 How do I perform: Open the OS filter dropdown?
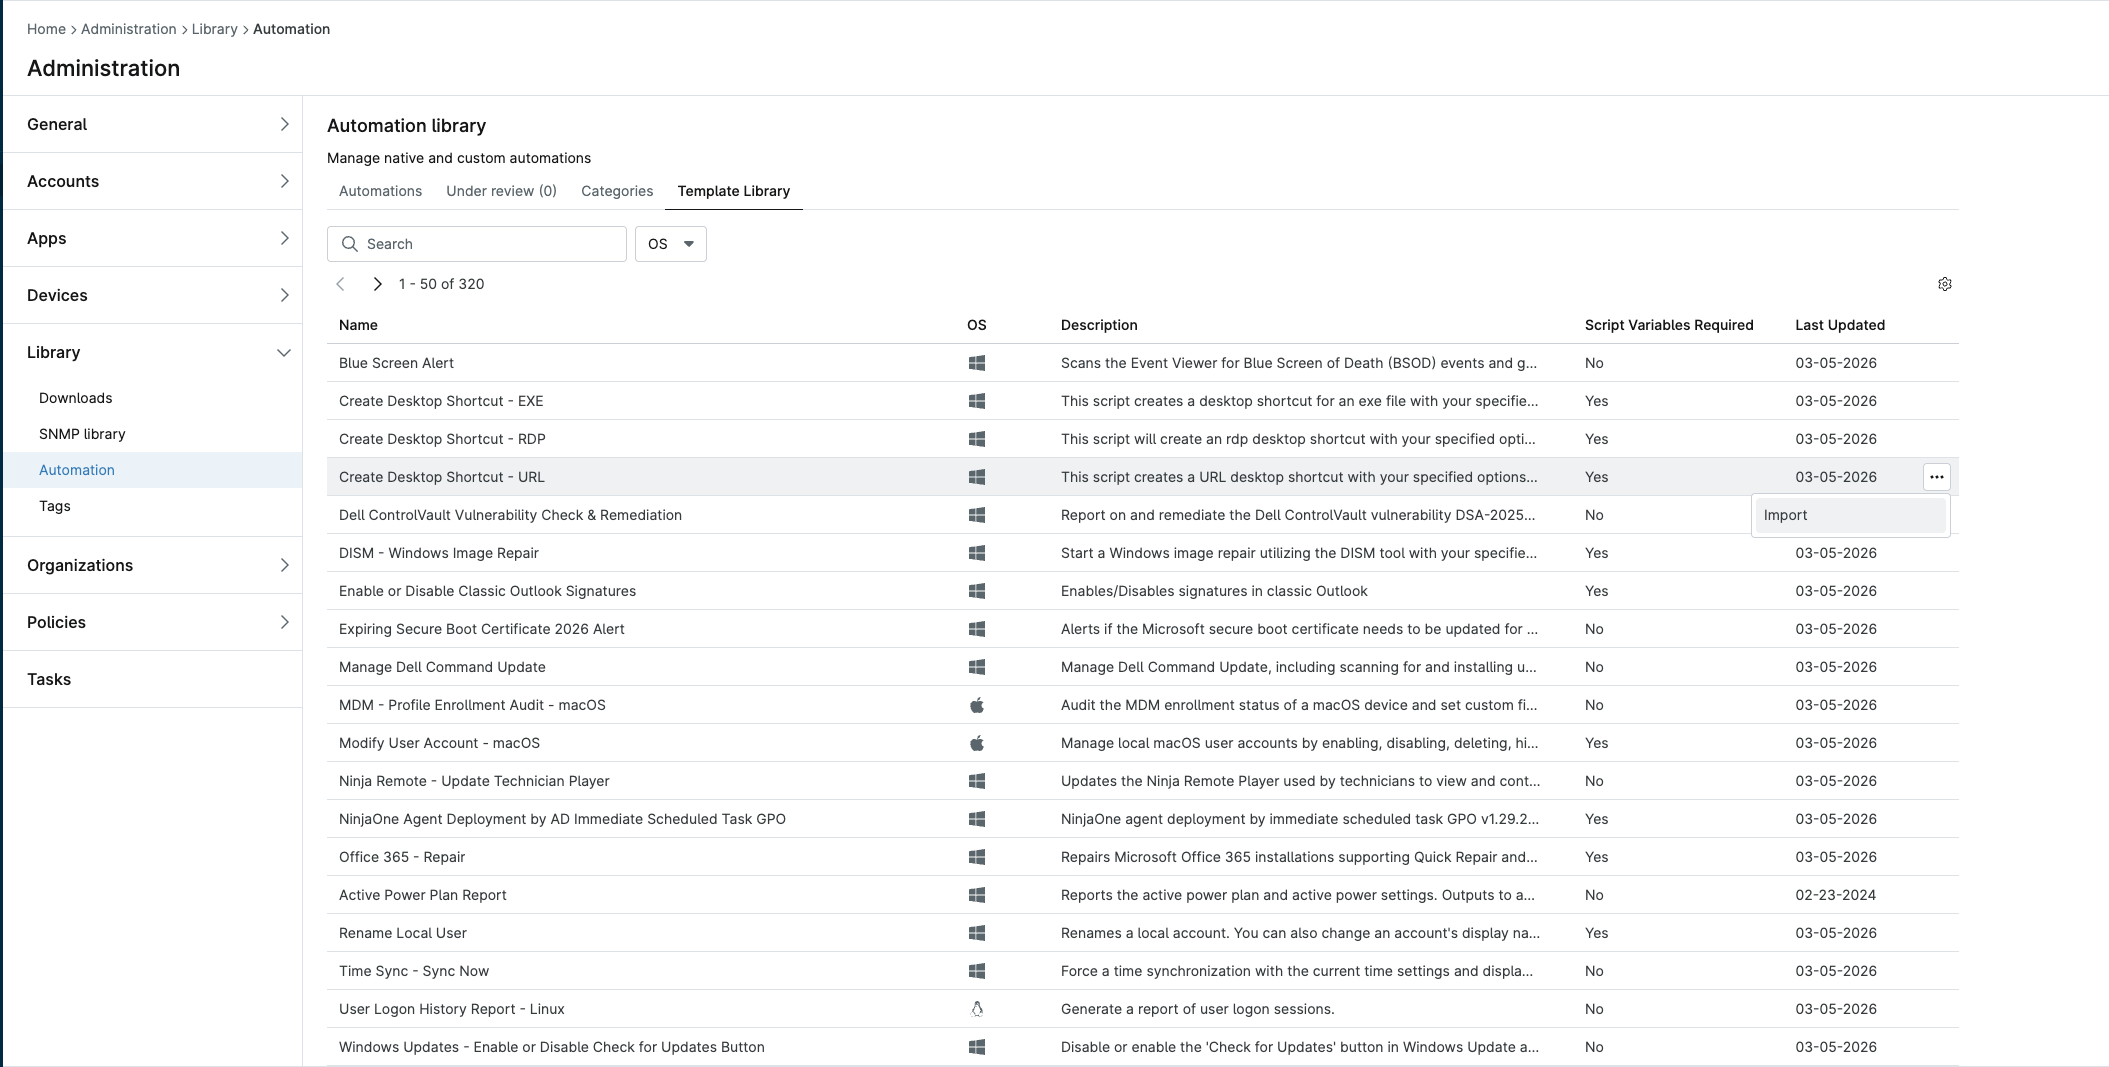tap(671, 244)
